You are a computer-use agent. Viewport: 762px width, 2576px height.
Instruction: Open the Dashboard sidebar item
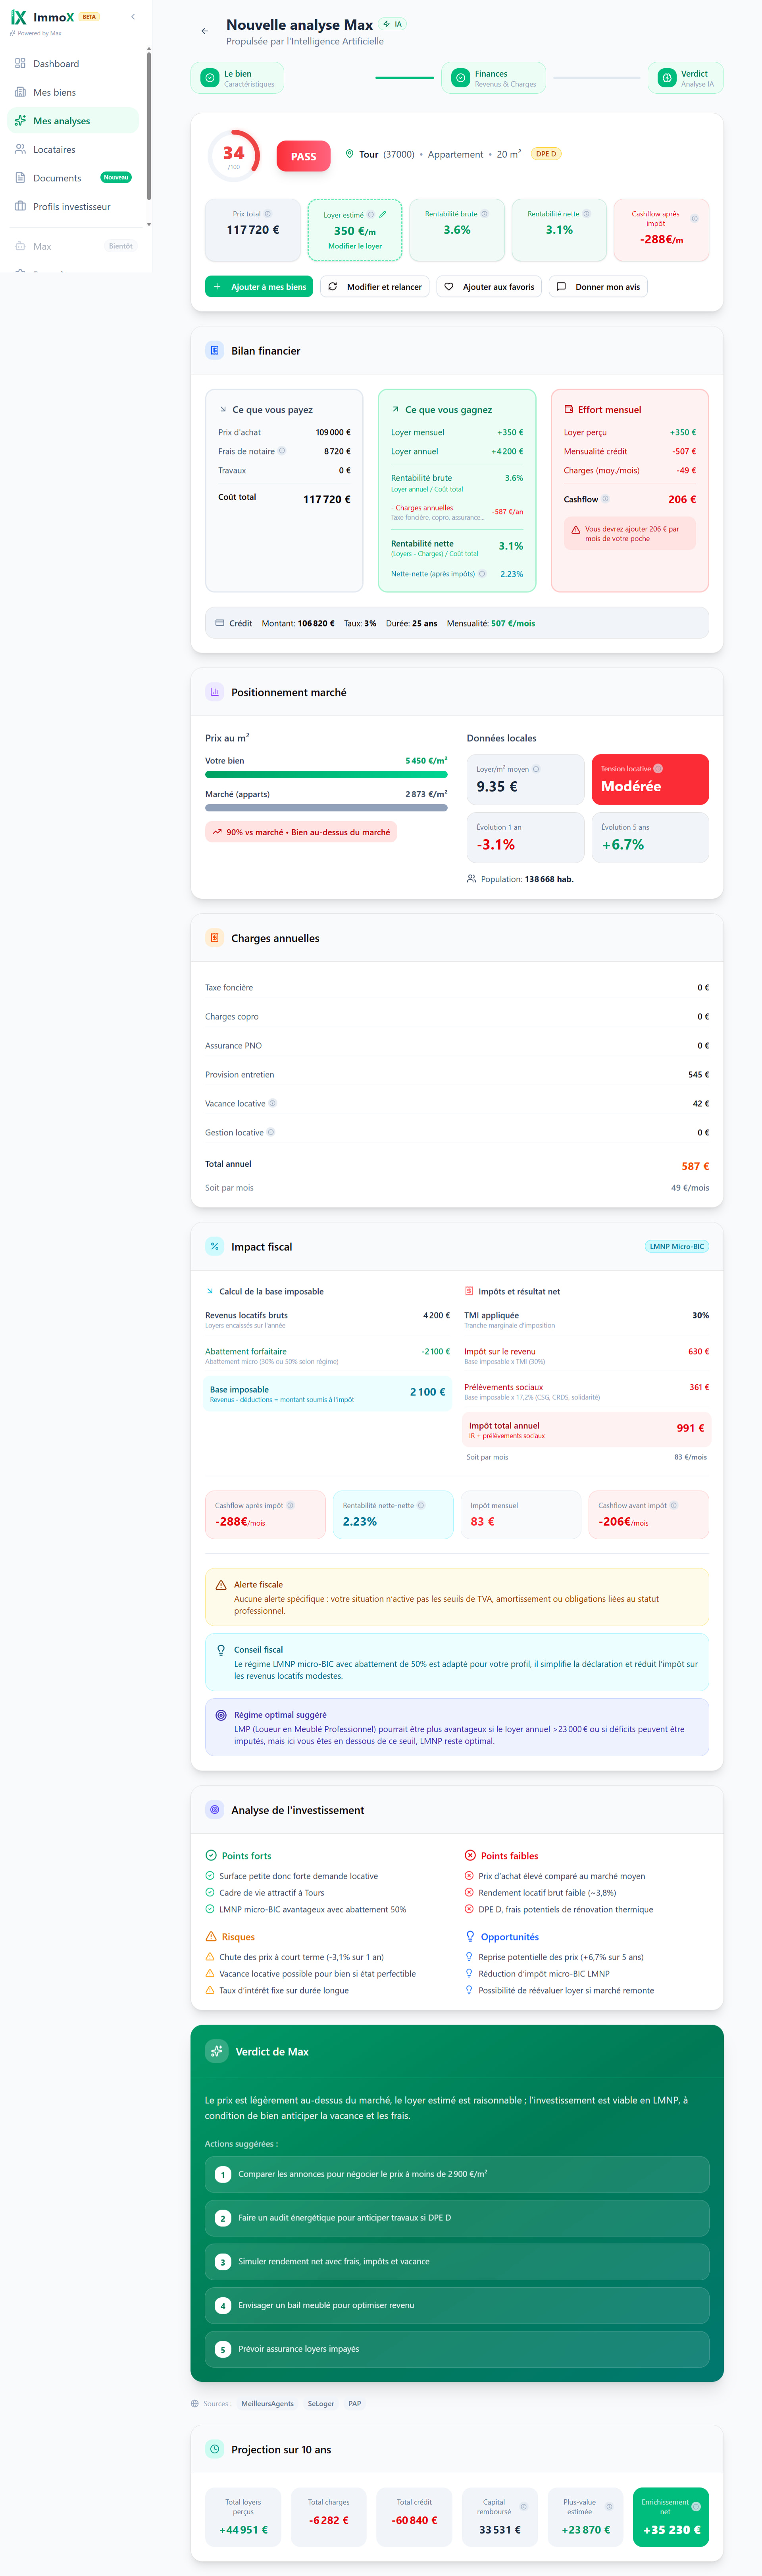[56, 64]
